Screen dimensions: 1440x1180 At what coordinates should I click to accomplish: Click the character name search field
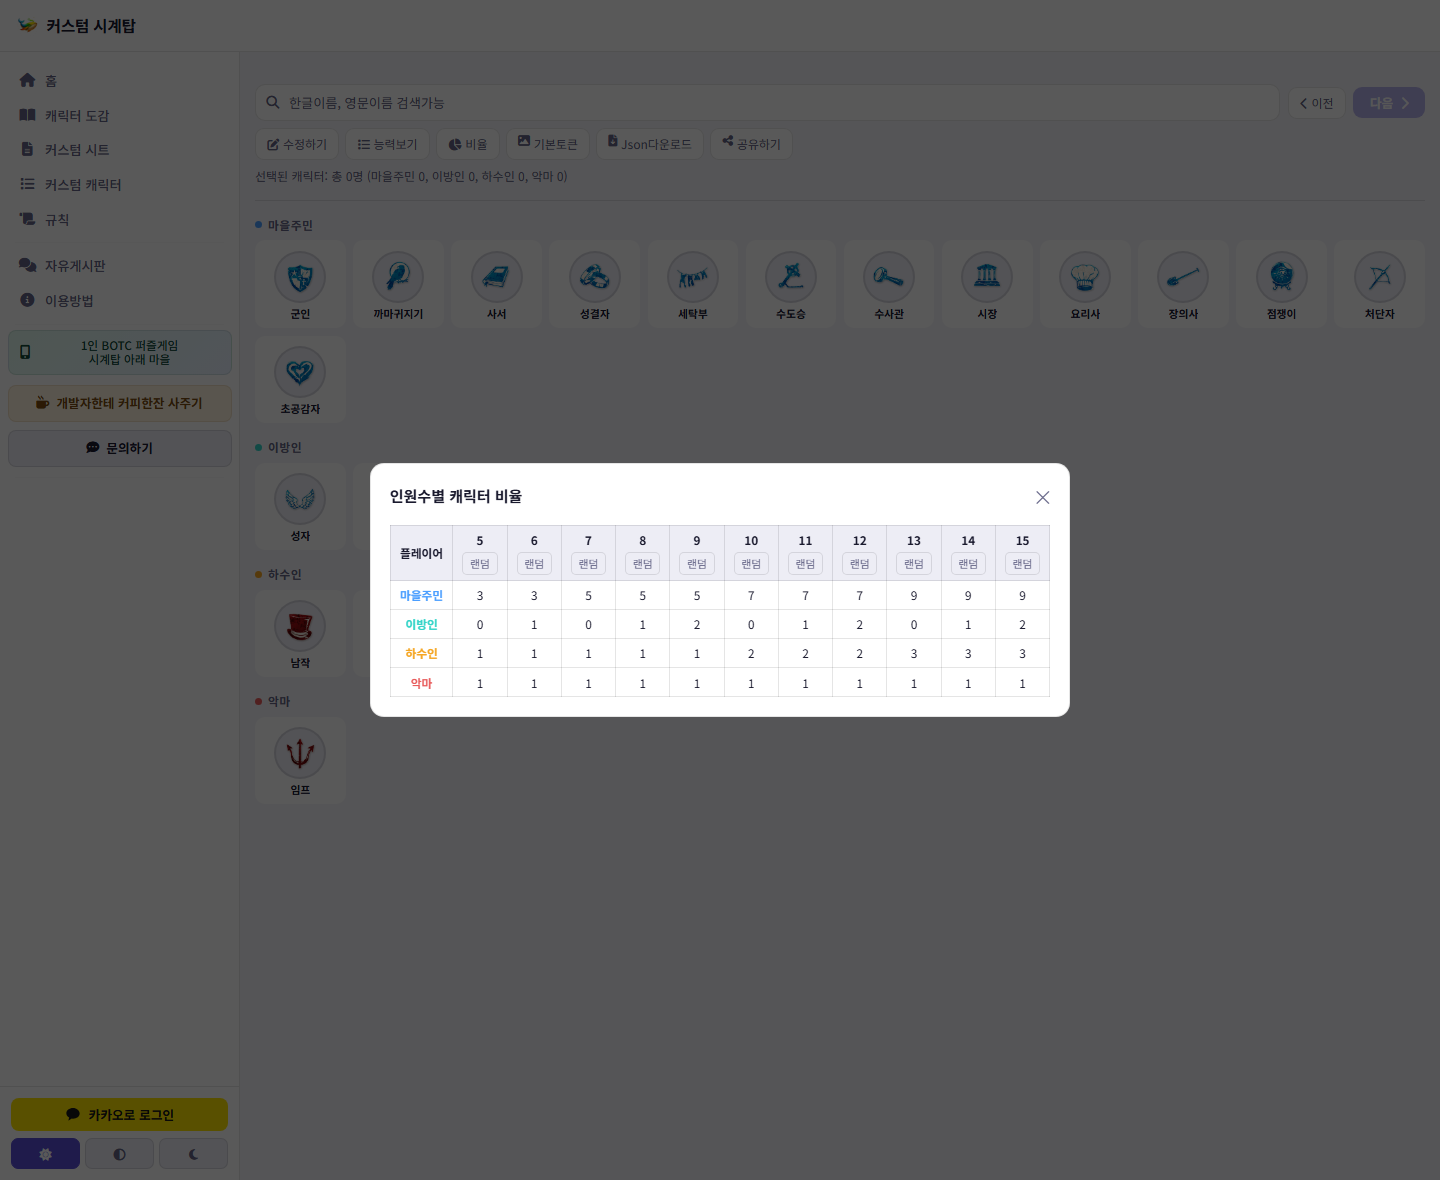click(x=767, y=102)
